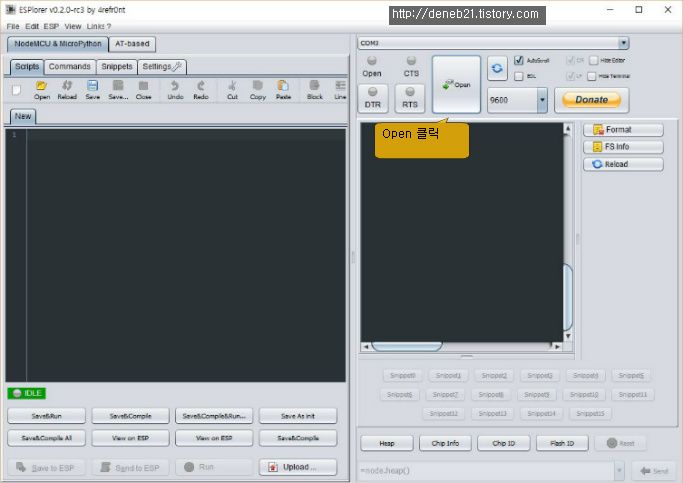683x483 pixels.
Task: Open the File menu
Action: click(13, 26)
